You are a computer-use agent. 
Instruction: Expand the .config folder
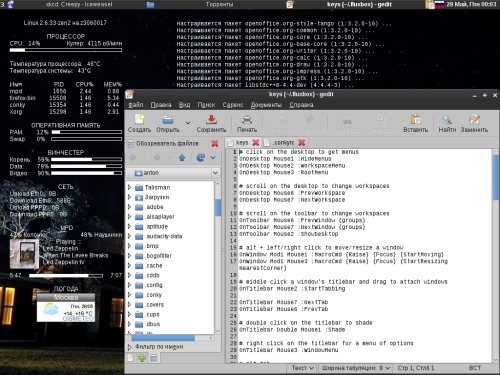(130, 285)
